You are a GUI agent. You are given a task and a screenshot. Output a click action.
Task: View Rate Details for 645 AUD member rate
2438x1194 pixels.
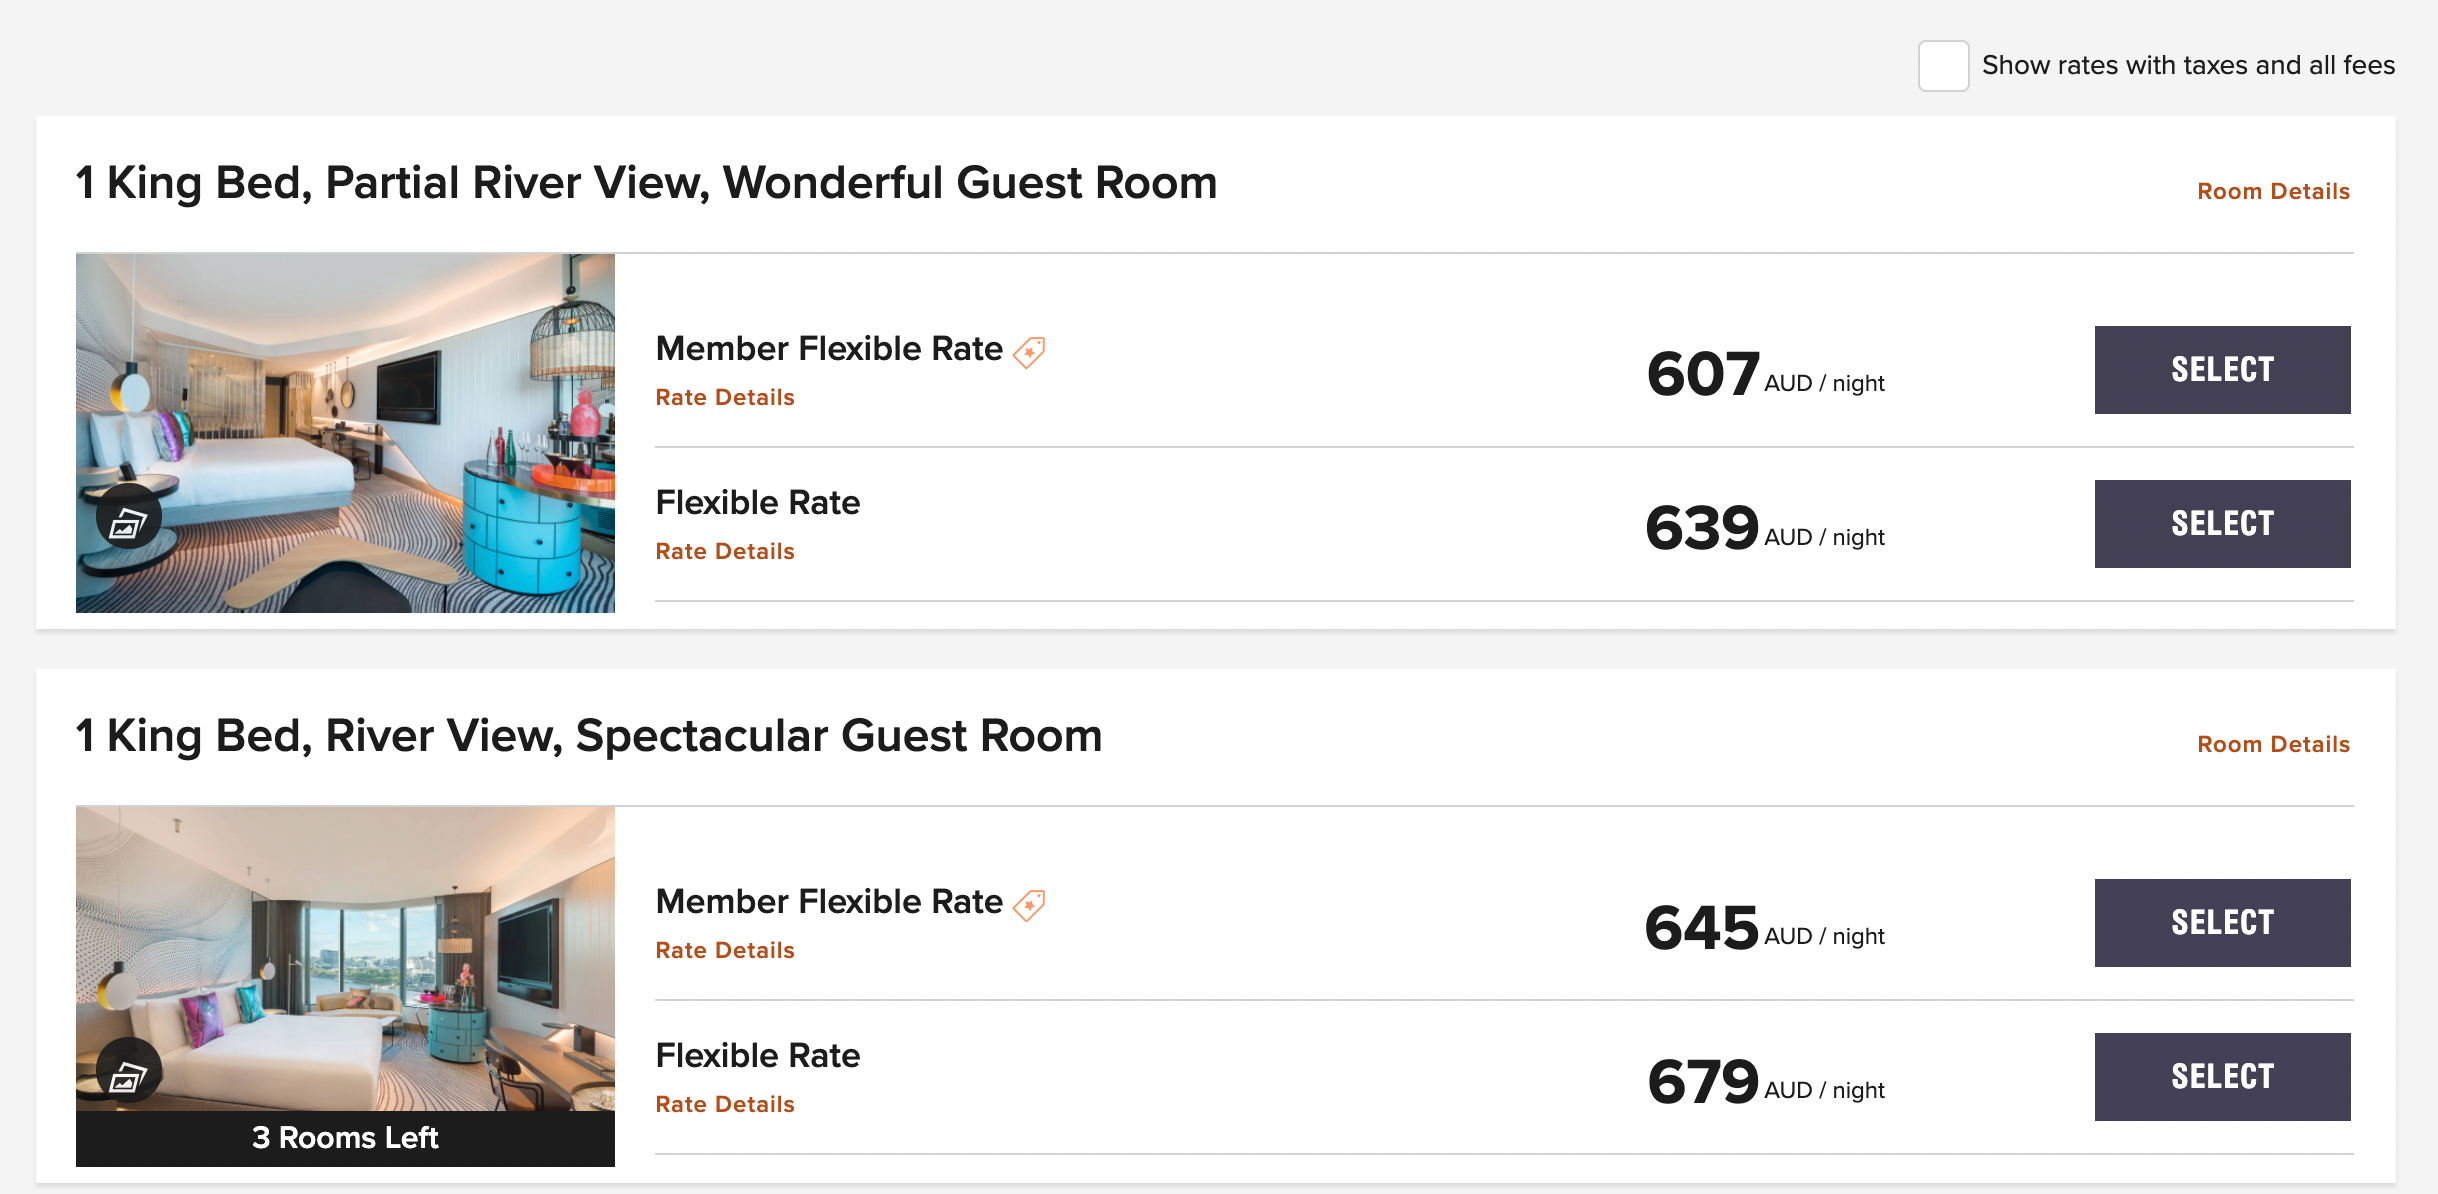(x=724, y=950)
